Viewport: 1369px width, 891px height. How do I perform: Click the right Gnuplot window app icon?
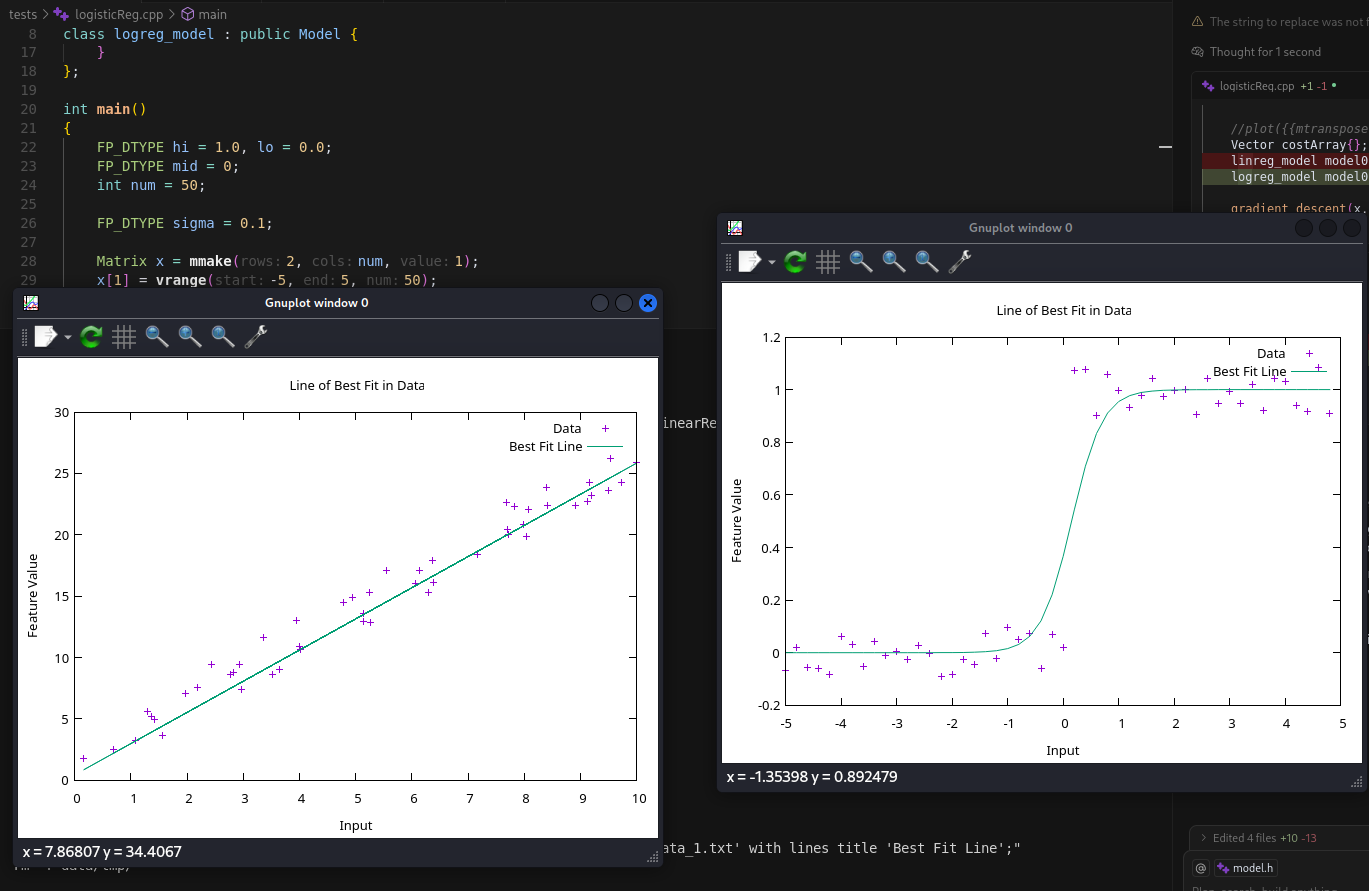click(735, 228)
